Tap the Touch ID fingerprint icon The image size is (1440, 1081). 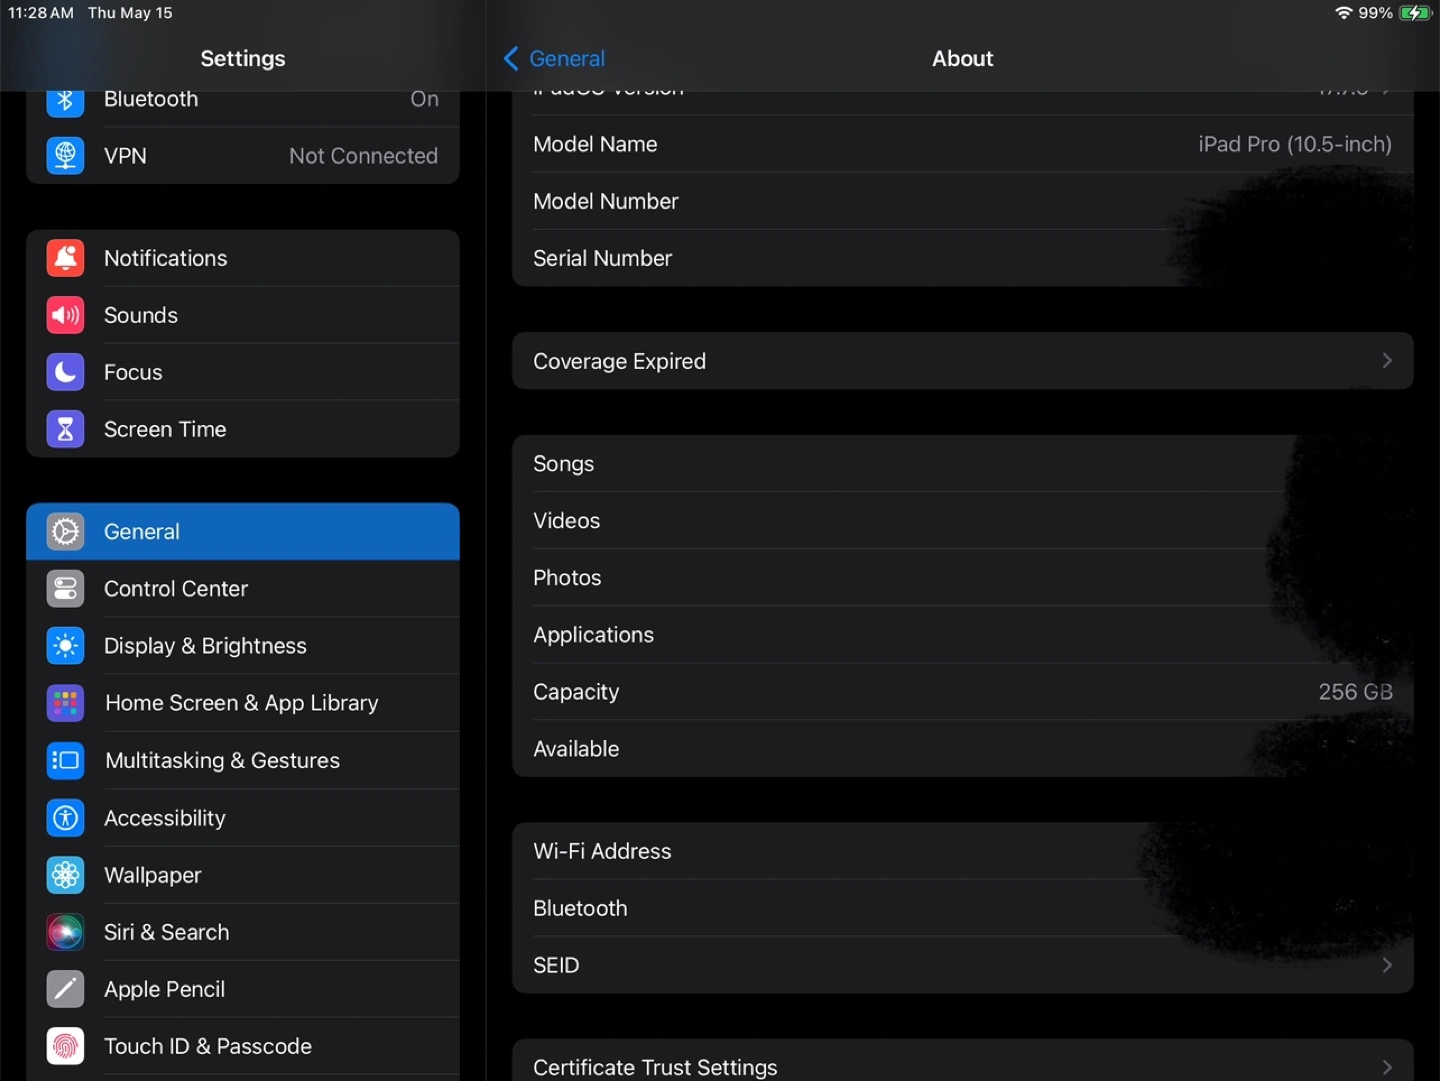pos(65,1046)
